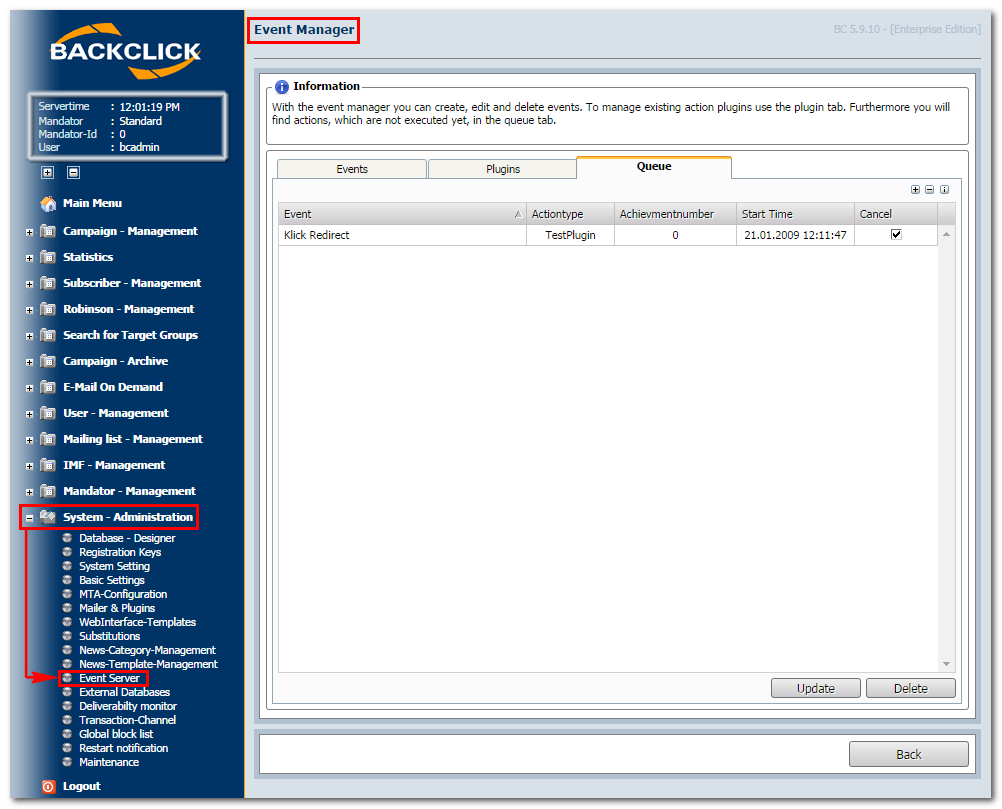Click the Update button
Image resolution: width=1002 pixels, height=809 pixels.
[x=815, y=688]
